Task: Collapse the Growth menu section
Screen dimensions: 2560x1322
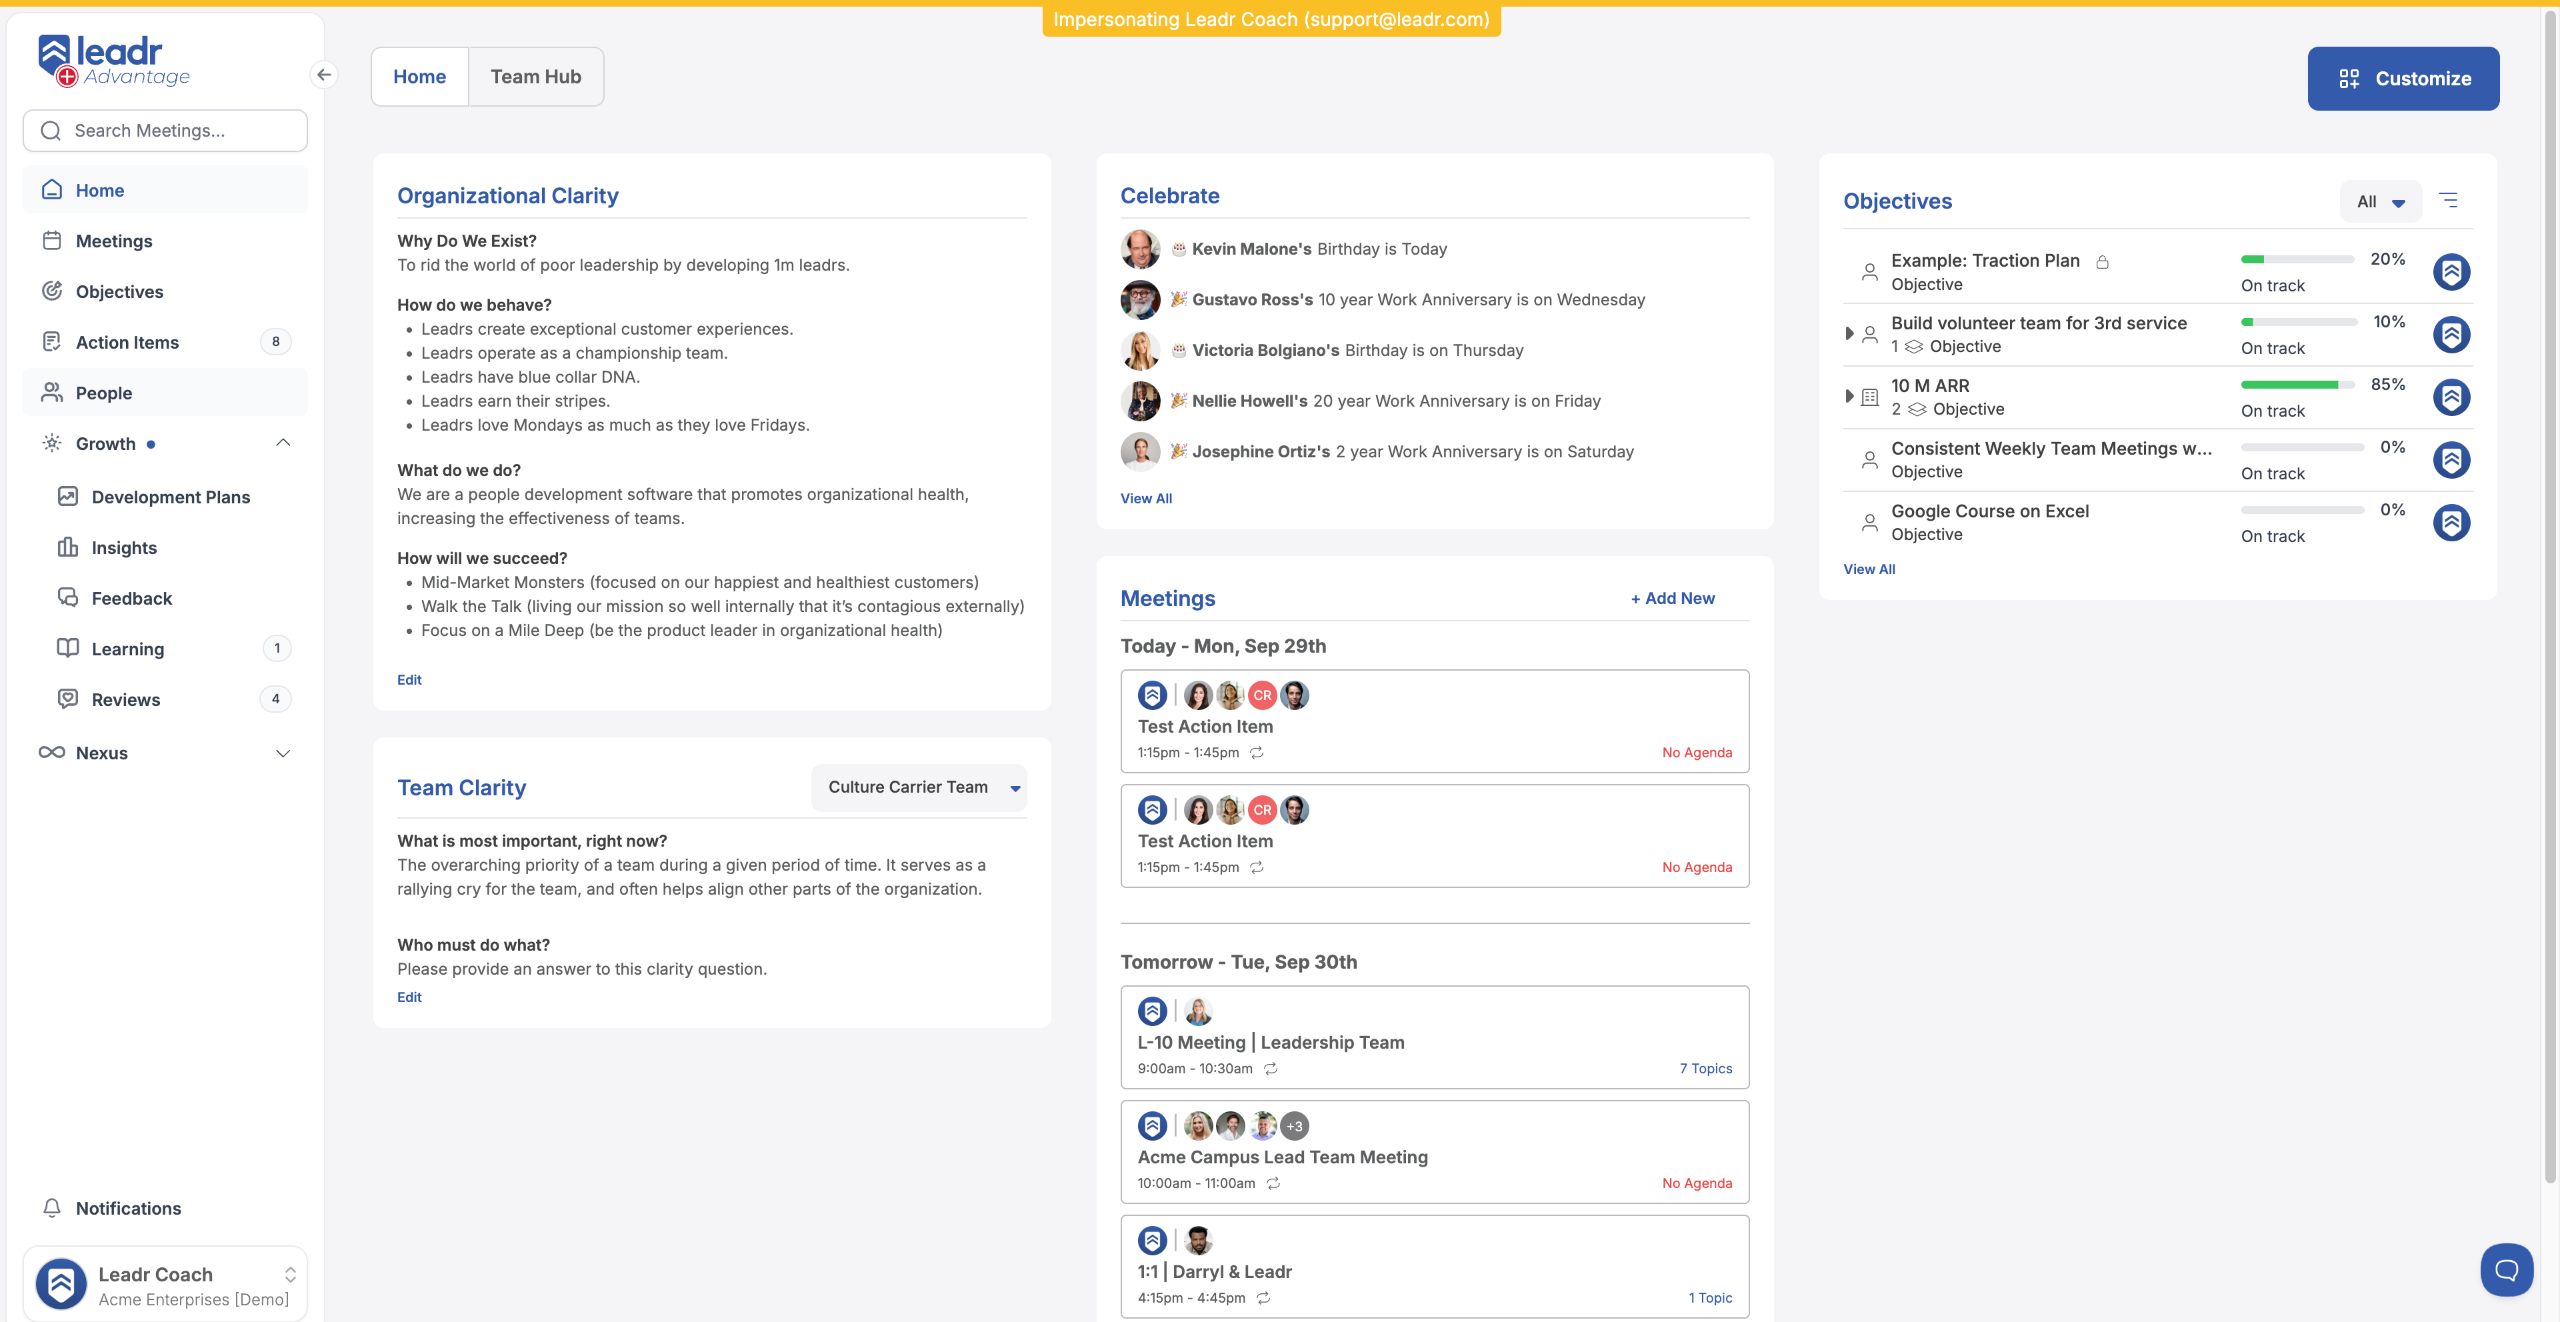Action: [x=283, y=443]
